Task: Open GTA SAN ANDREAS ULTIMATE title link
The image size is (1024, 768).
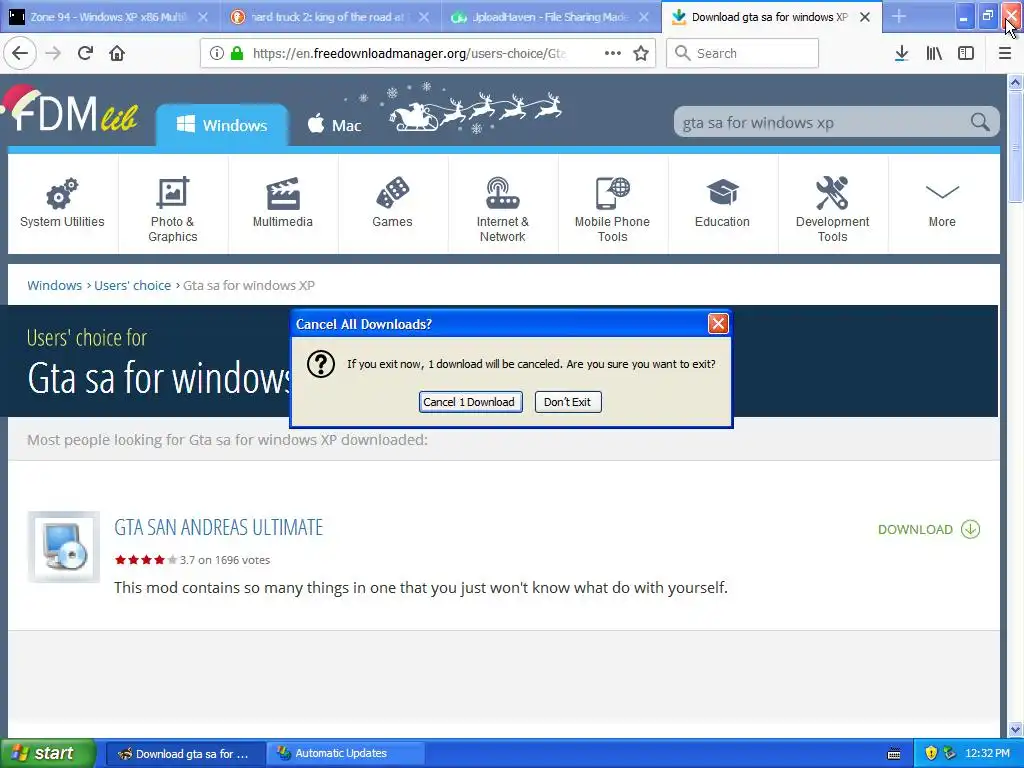Action: pyautogui.click(x=219, y=527)
